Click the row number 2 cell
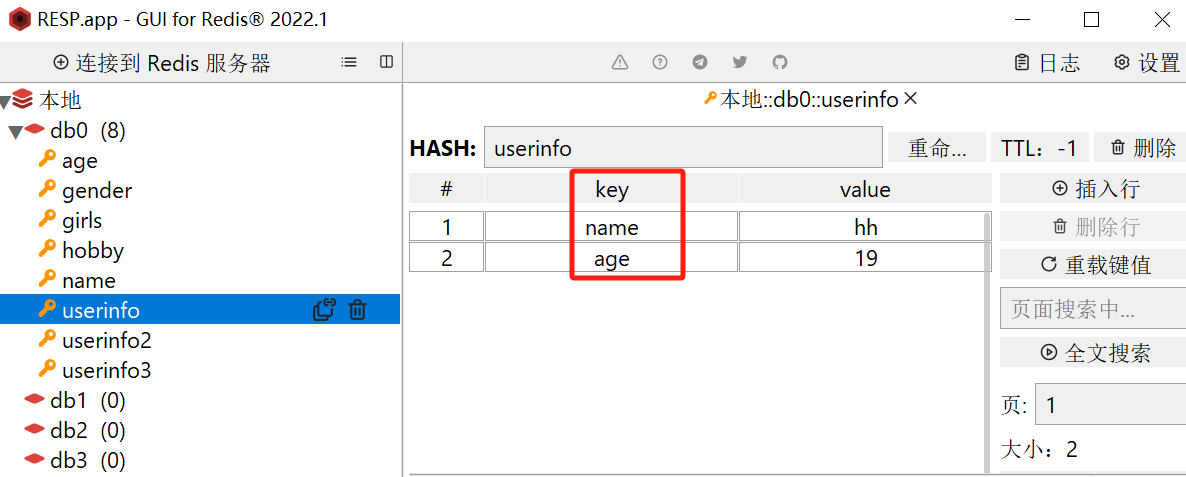Viewport: 1186px width, 477px height. point(446,258)
